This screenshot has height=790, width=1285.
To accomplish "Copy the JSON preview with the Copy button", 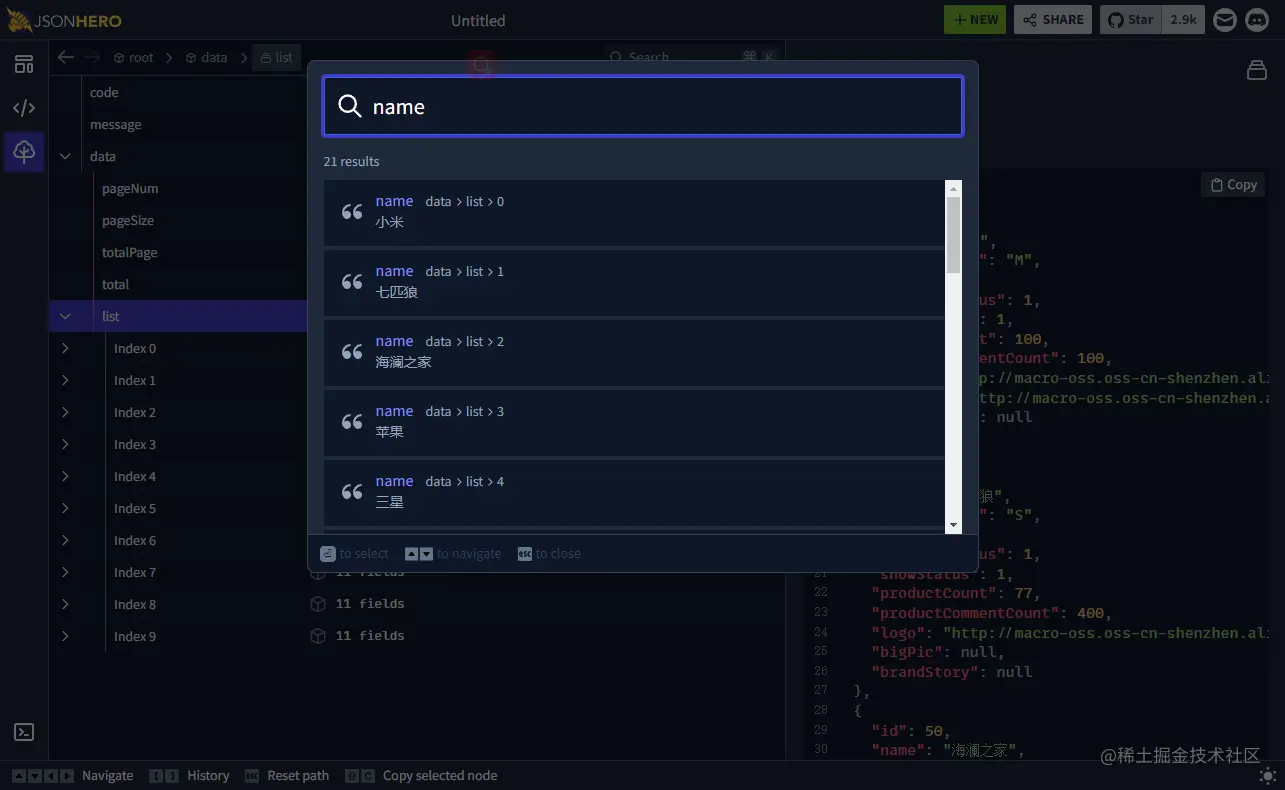I will tap(1233, 185).
